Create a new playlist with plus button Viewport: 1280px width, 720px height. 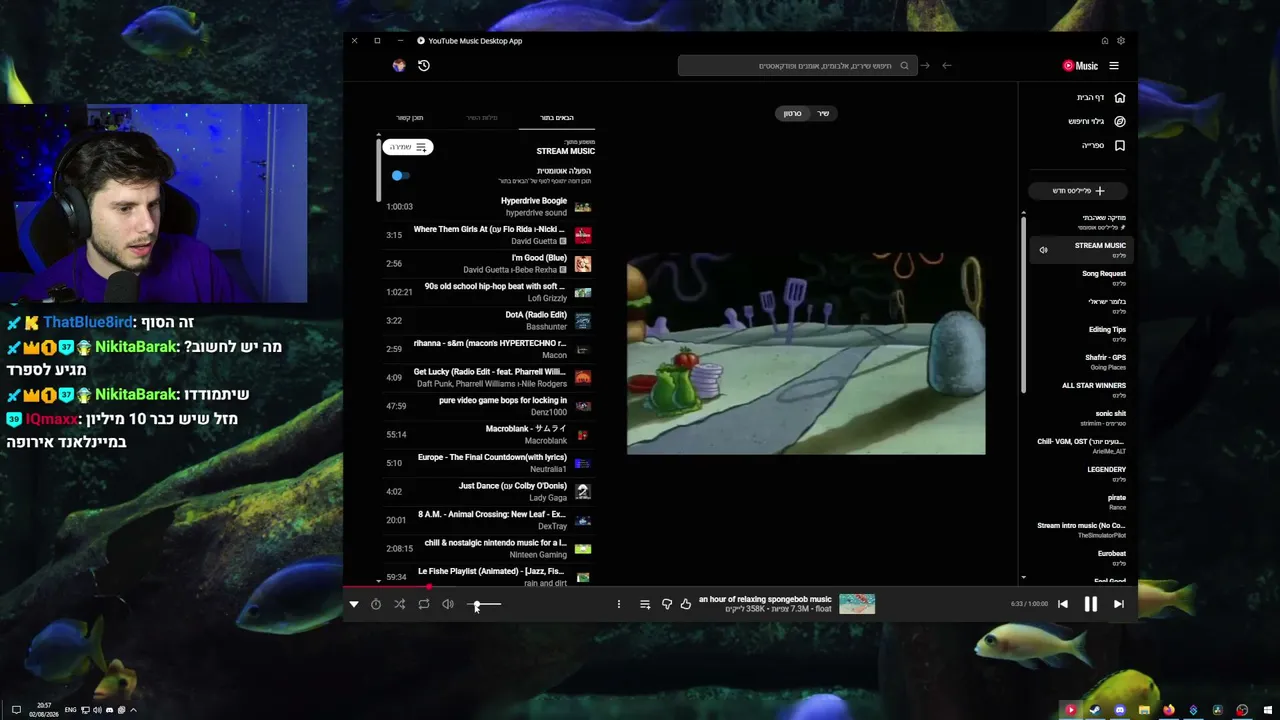(x=1079, y=190)
